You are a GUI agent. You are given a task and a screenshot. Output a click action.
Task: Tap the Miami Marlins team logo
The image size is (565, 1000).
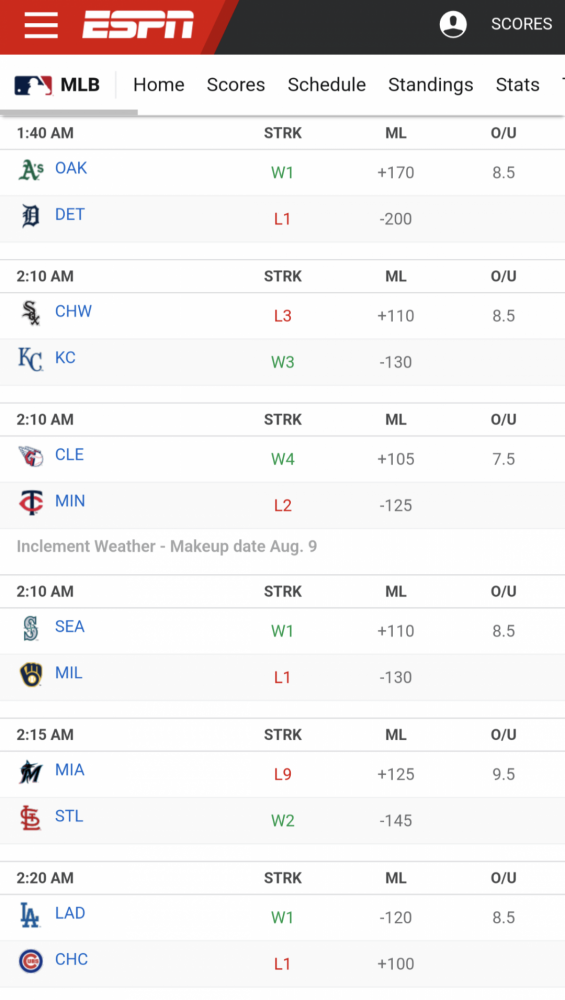coord(31,772)
